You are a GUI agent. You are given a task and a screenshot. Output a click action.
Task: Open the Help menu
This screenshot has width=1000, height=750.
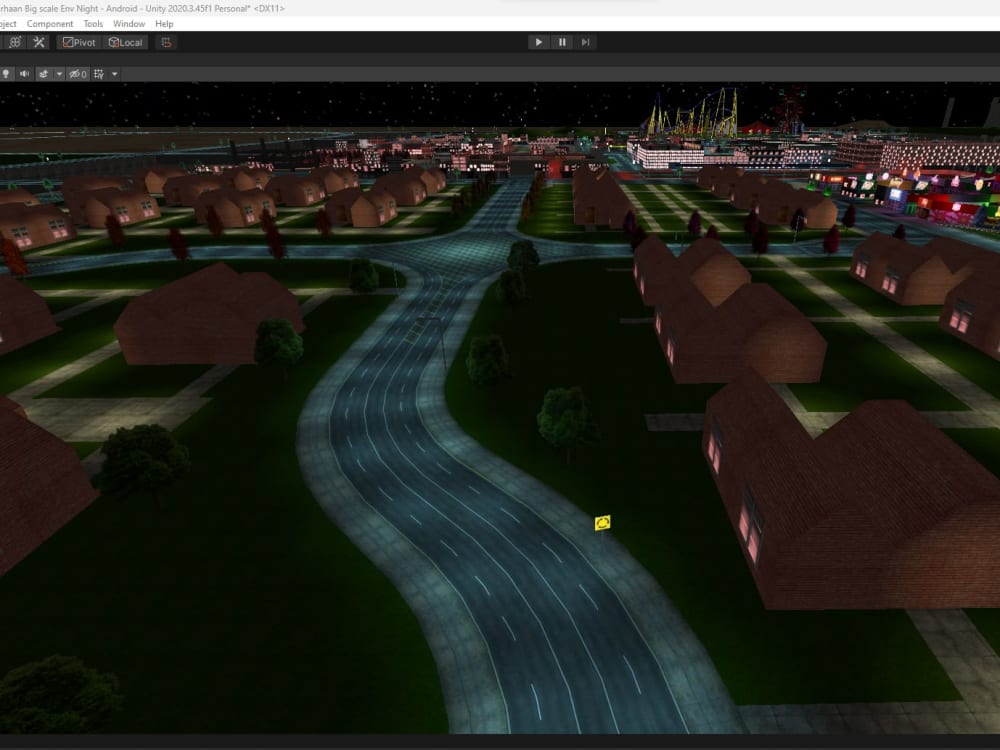(162, 23)
